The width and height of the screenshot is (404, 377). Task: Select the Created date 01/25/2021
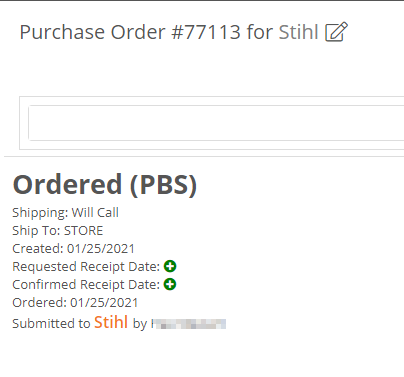point(101,249)
